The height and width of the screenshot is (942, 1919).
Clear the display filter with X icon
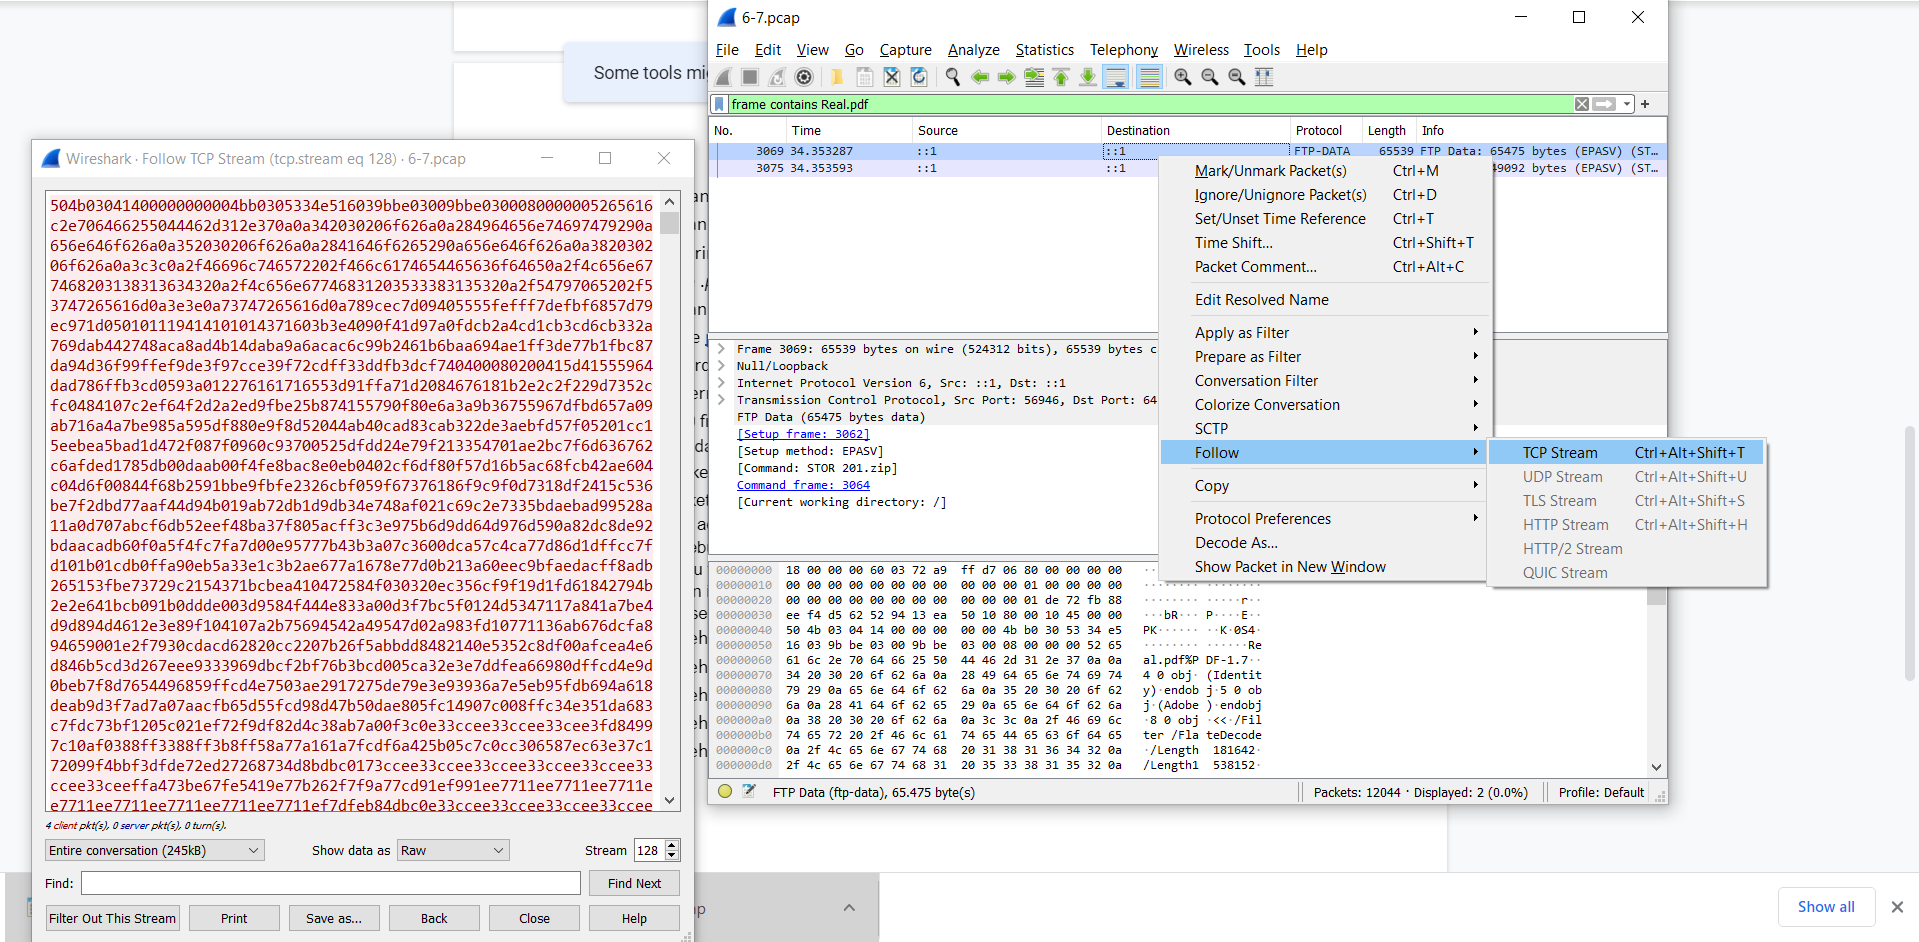click(x=1582, y=104)
